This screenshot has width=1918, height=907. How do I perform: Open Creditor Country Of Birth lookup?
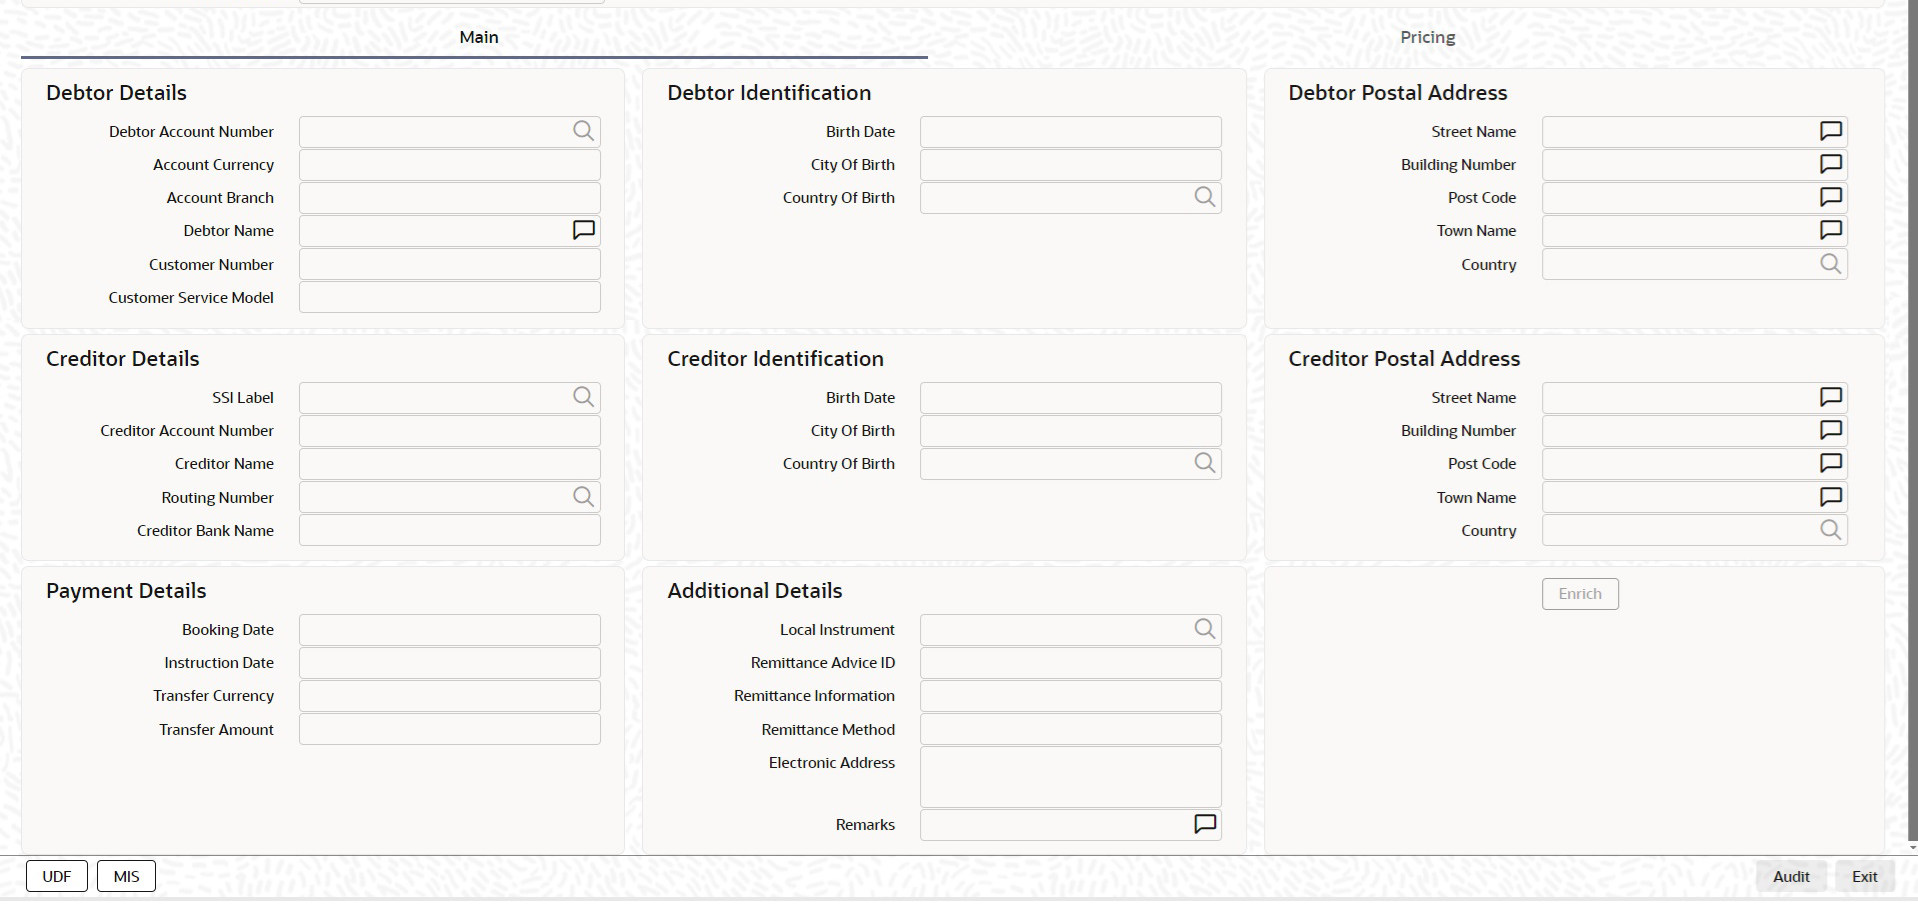(1205, 463)
